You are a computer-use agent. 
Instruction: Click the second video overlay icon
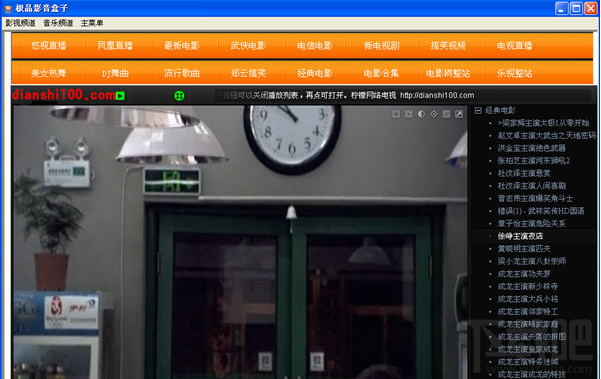coord(409,114)
